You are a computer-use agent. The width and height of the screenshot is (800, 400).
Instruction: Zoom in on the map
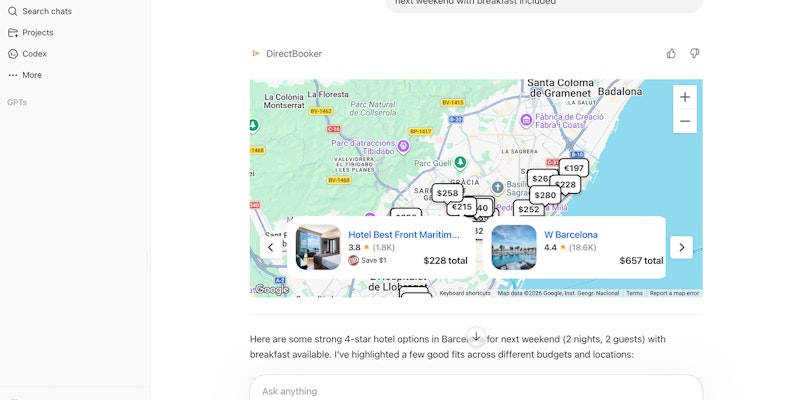tap(685, 97)
